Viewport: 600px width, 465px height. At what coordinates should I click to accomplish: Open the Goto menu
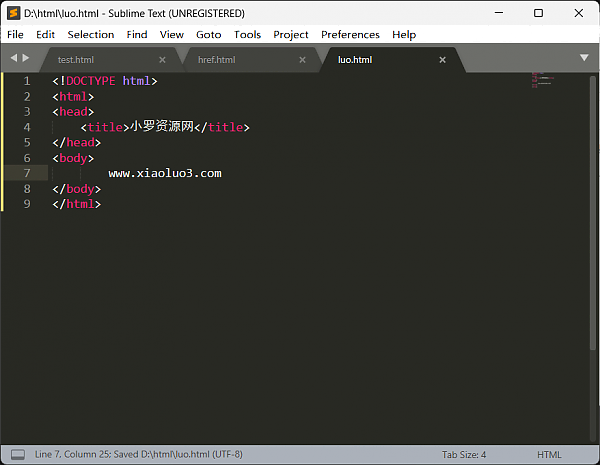point(209,34)
